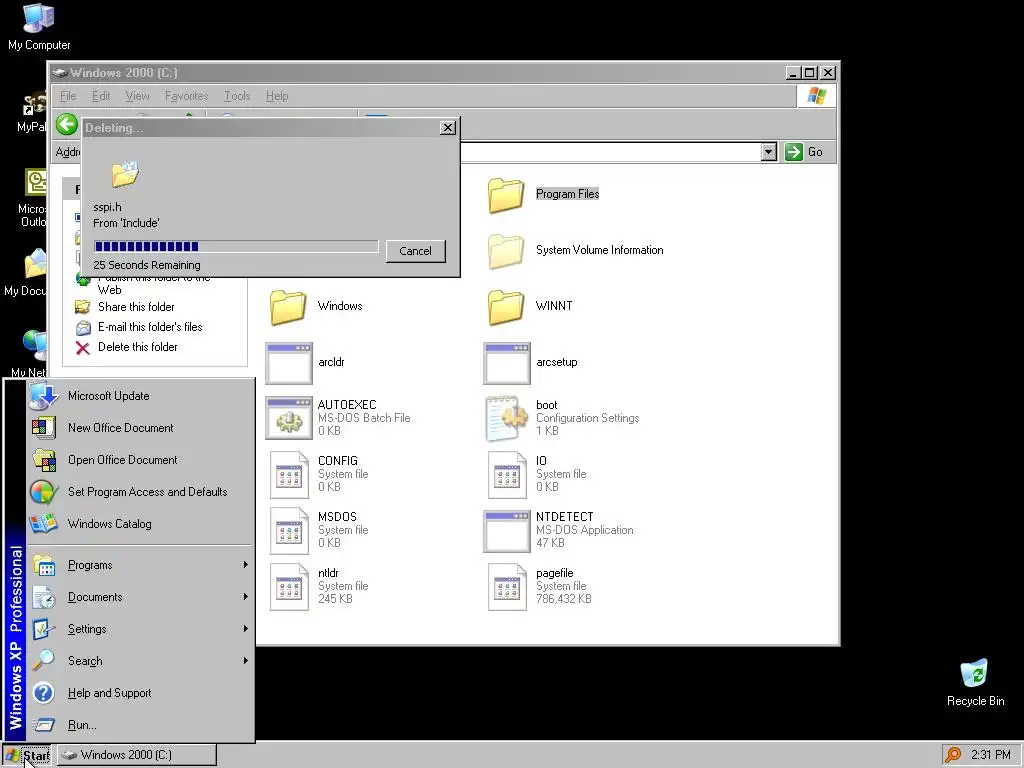1024x768 pixels.
Task: Select the AUTOEXEC batch file icon
Action: tap(289, 418)
